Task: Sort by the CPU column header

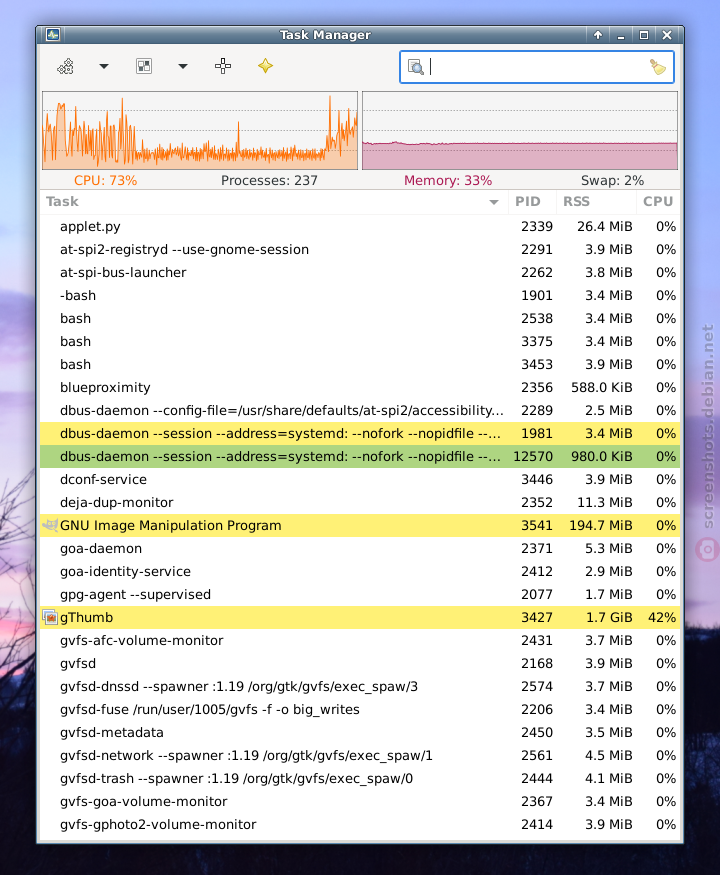Action: click(657, 201)
